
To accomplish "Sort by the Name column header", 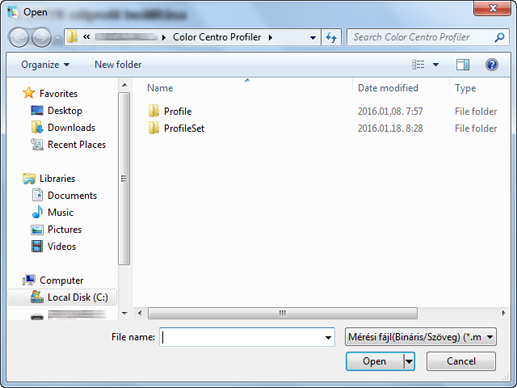I will (160, 88).
